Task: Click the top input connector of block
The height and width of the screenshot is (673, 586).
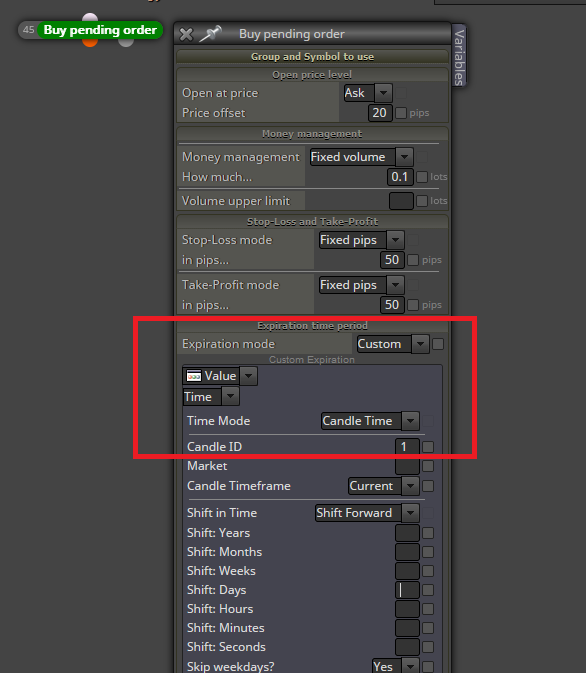Action: [90, 18]
